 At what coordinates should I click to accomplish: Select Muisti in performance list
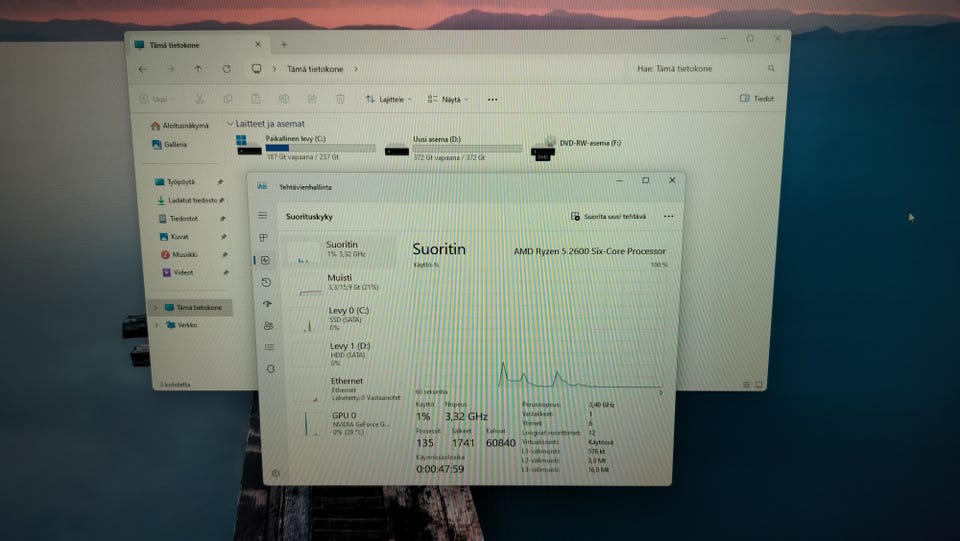(x=343, y=283)
